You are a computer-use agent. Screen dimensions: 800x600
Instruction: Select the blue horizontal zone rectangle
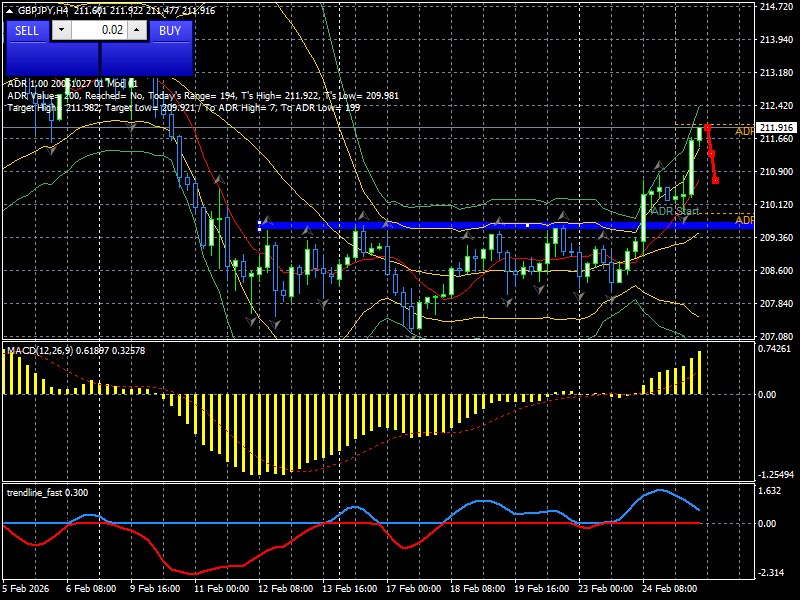coord(506,226)
